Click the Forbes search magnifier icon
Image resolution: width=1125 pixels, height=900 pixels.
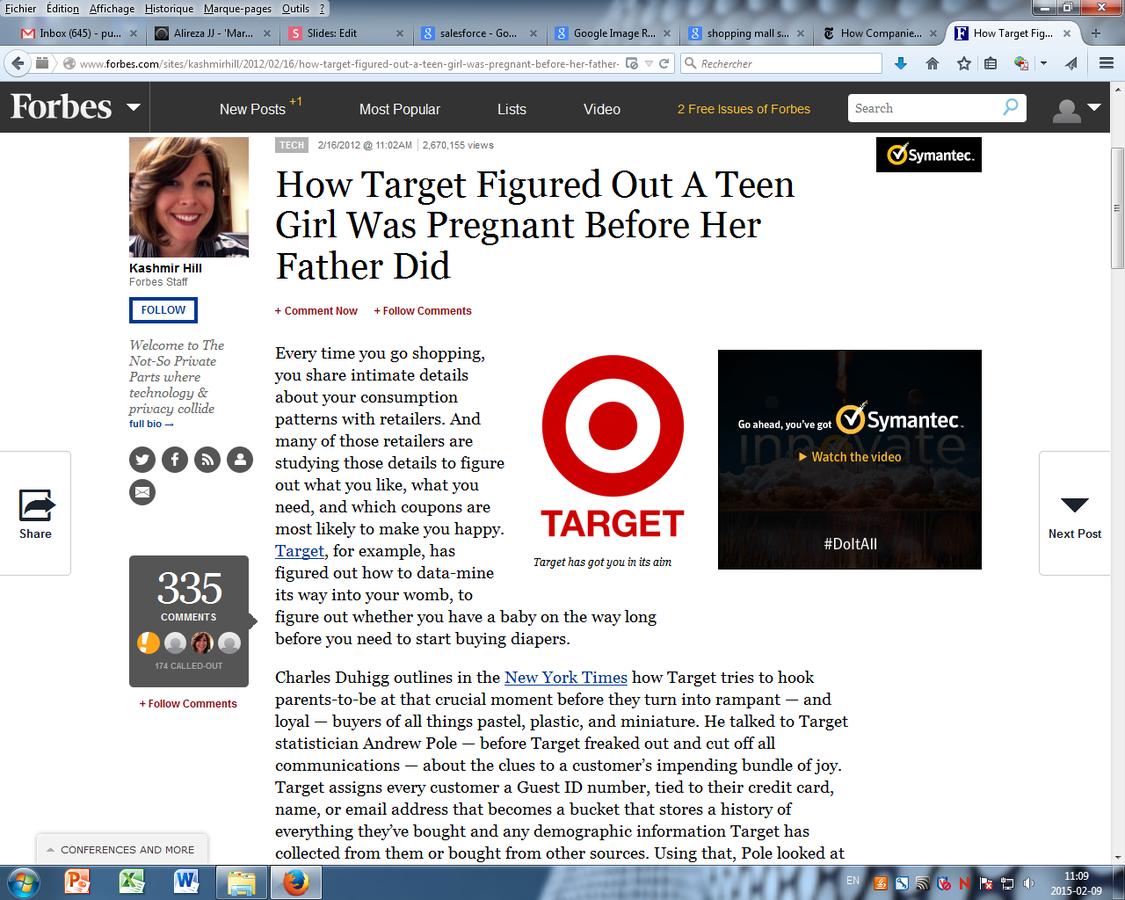tap(1010, 108)
